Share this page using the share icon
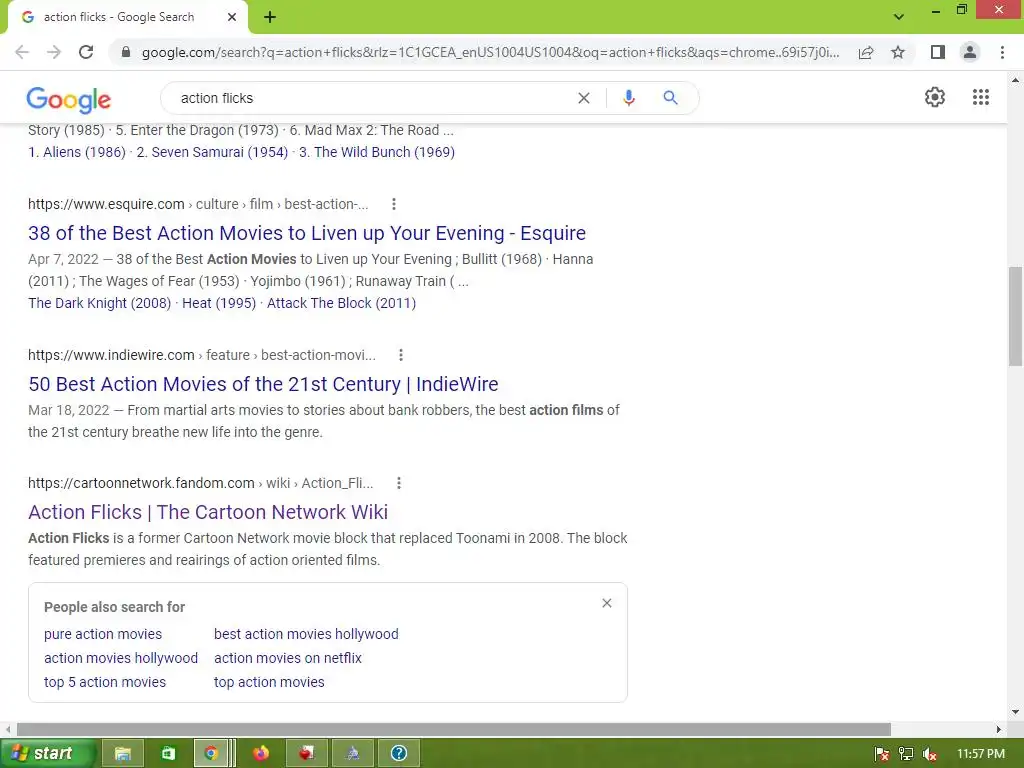Image resolution: width=1024 pixels, height=768 pixels. point(866,52)
